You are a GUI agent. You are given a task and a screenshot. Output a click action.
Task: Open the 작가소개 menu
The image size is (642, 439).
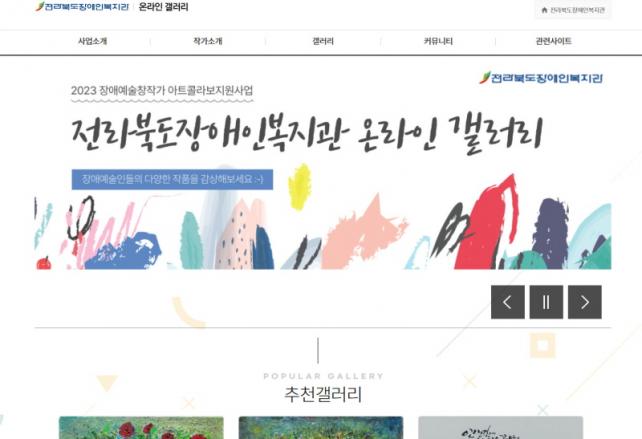[x=208, y=41]
